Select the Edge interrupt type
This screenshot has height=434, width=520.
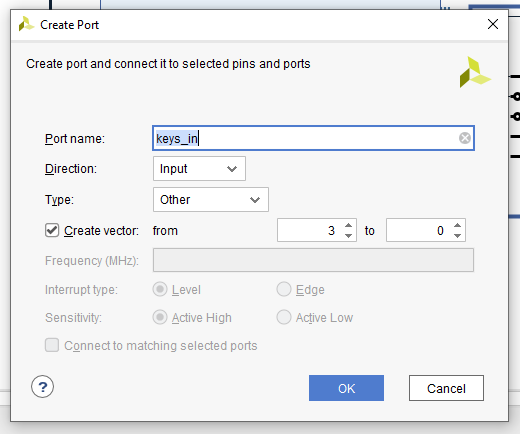pos(284,289)
